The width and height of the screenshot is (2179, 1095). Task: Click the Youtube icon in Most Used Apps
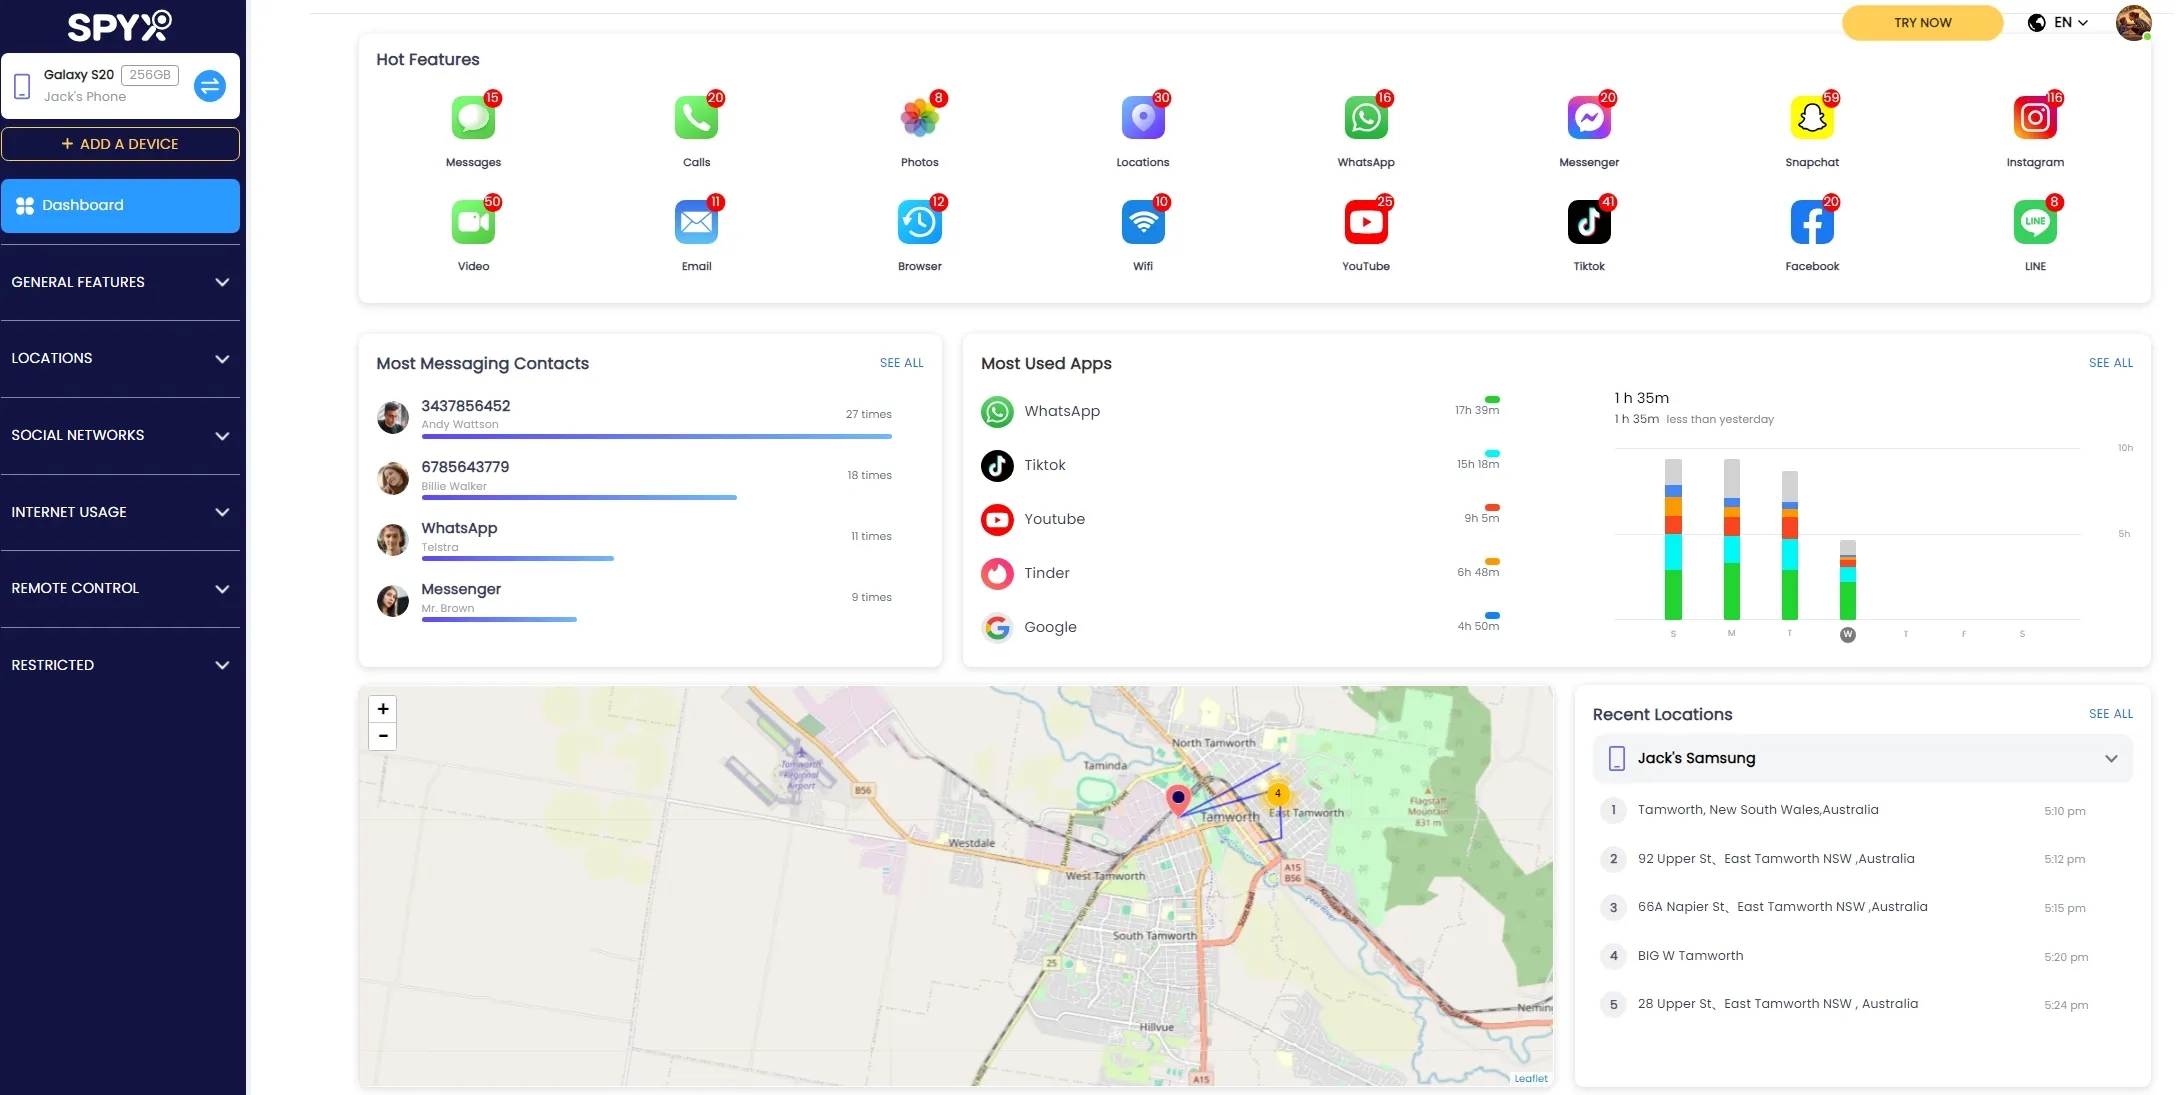pyautogui.click(x=997, y=519)
